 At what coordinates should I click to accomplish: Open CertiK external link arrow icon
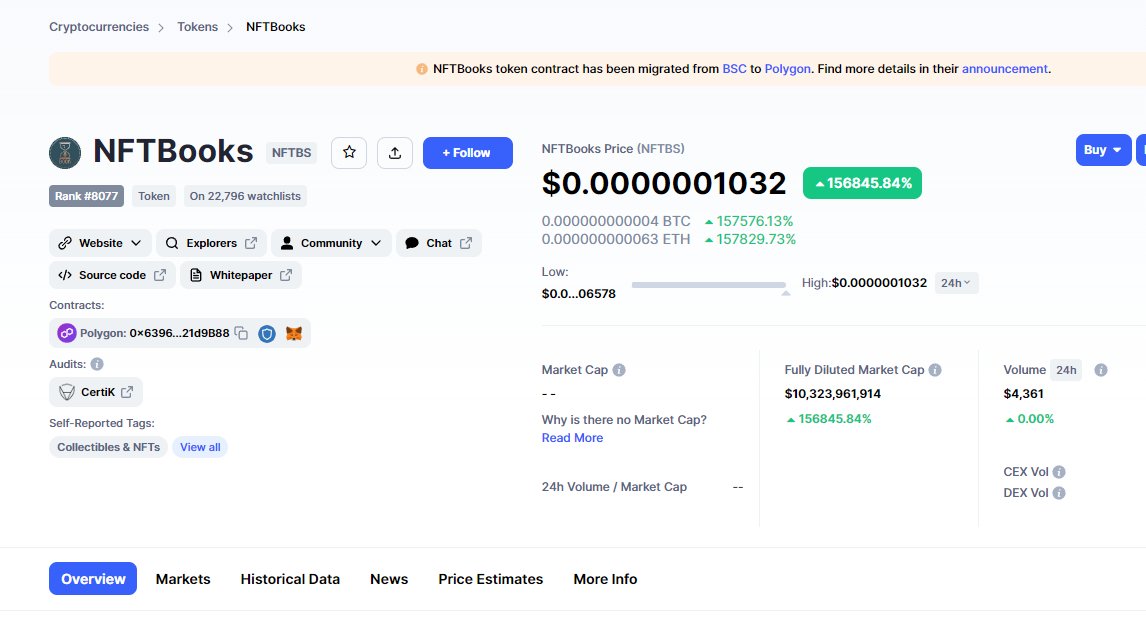(127, 392)
